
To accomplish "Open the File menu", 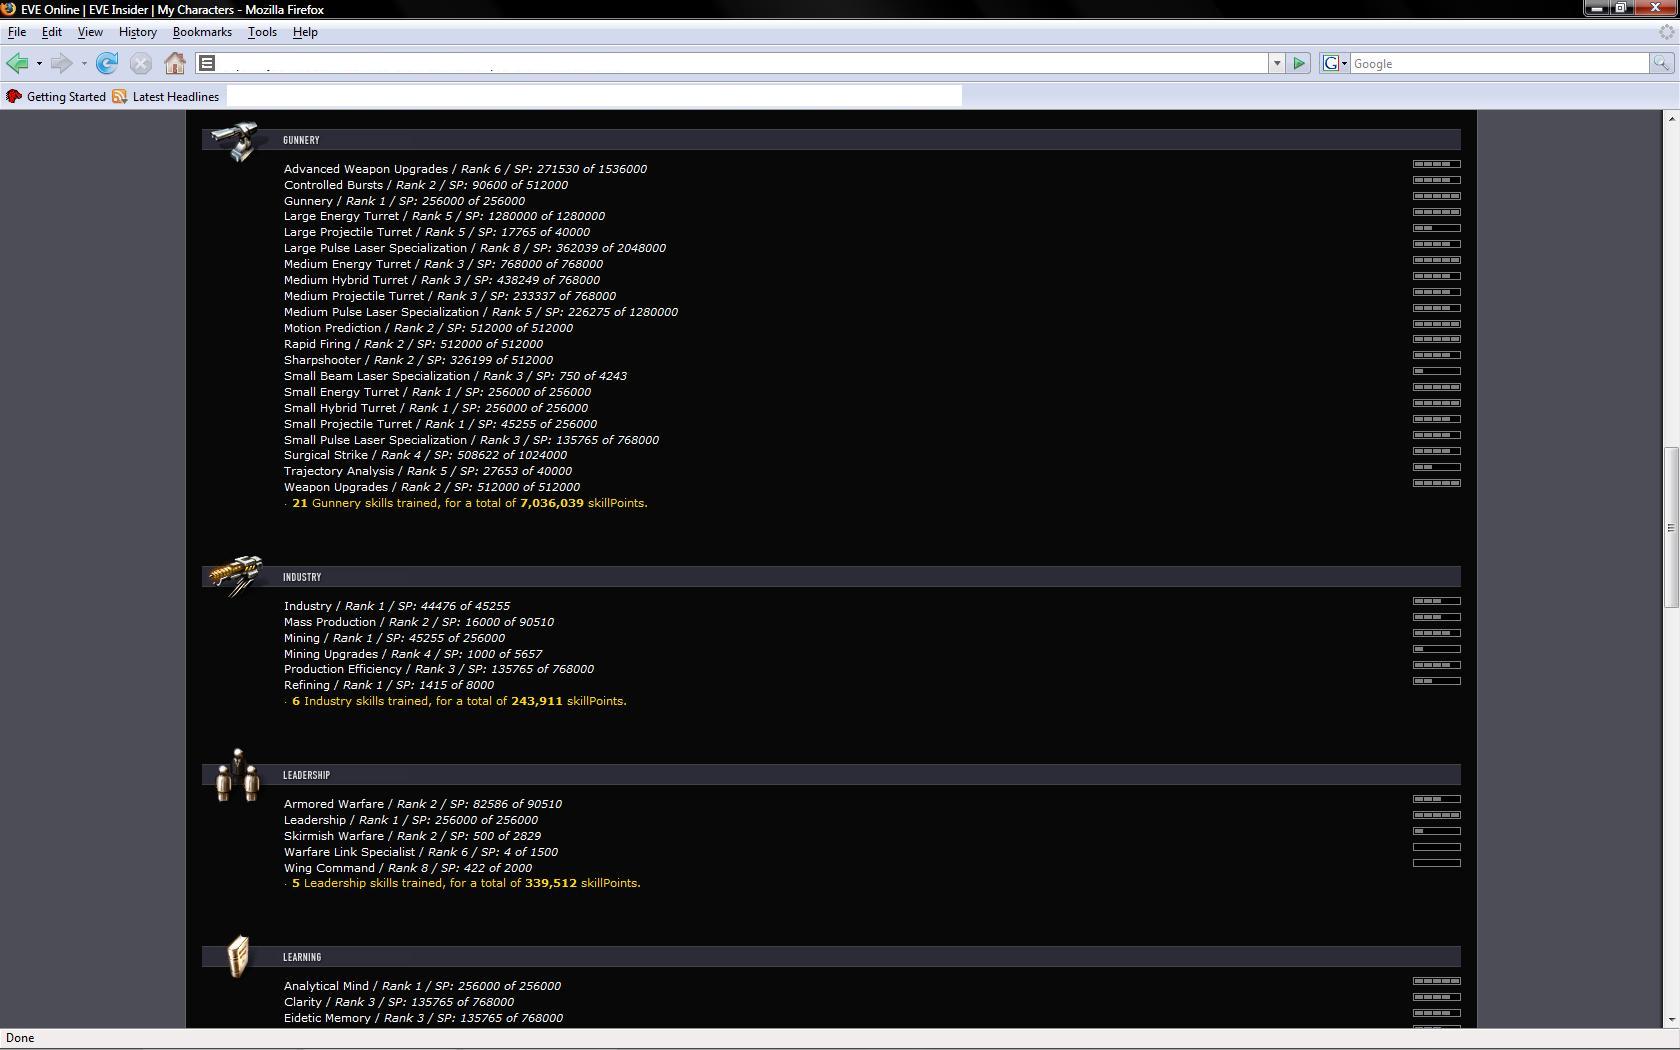I will coord(17,32).
